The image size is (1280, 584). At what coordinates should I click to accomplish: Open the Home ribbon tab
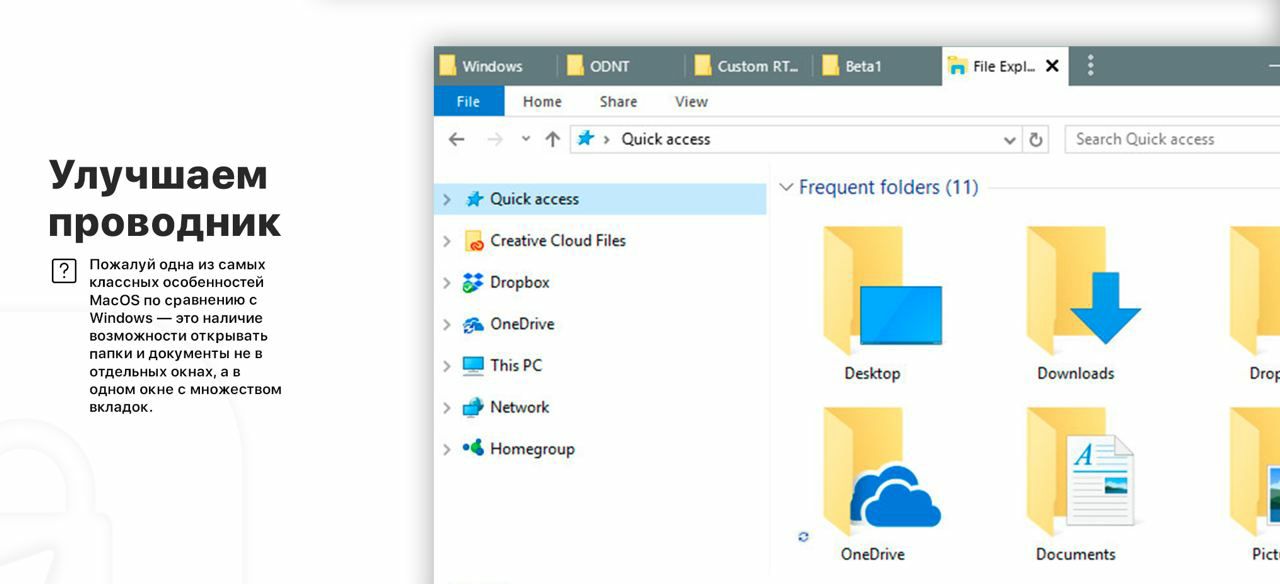pyautogui.click(x=542, y=101)
